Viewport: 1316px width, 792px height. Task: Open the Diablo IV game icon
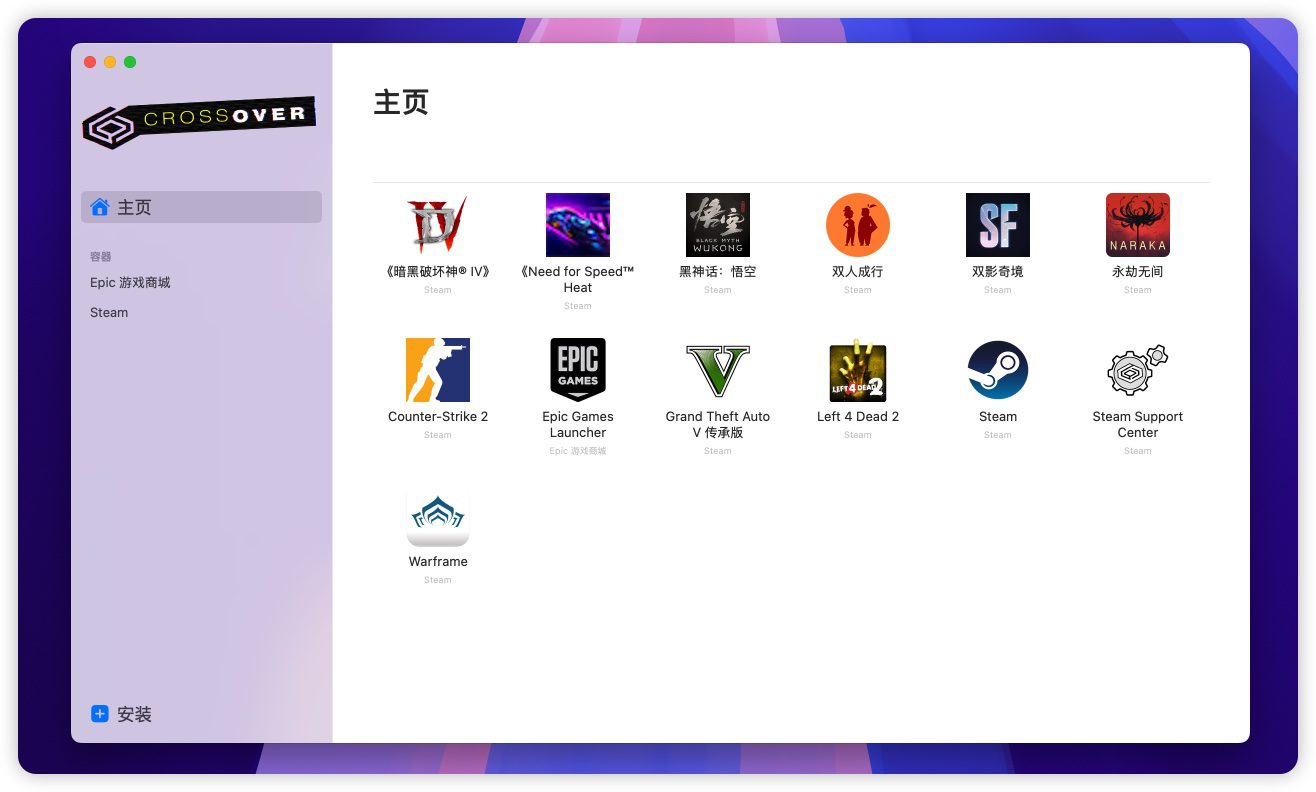(438, 225)
